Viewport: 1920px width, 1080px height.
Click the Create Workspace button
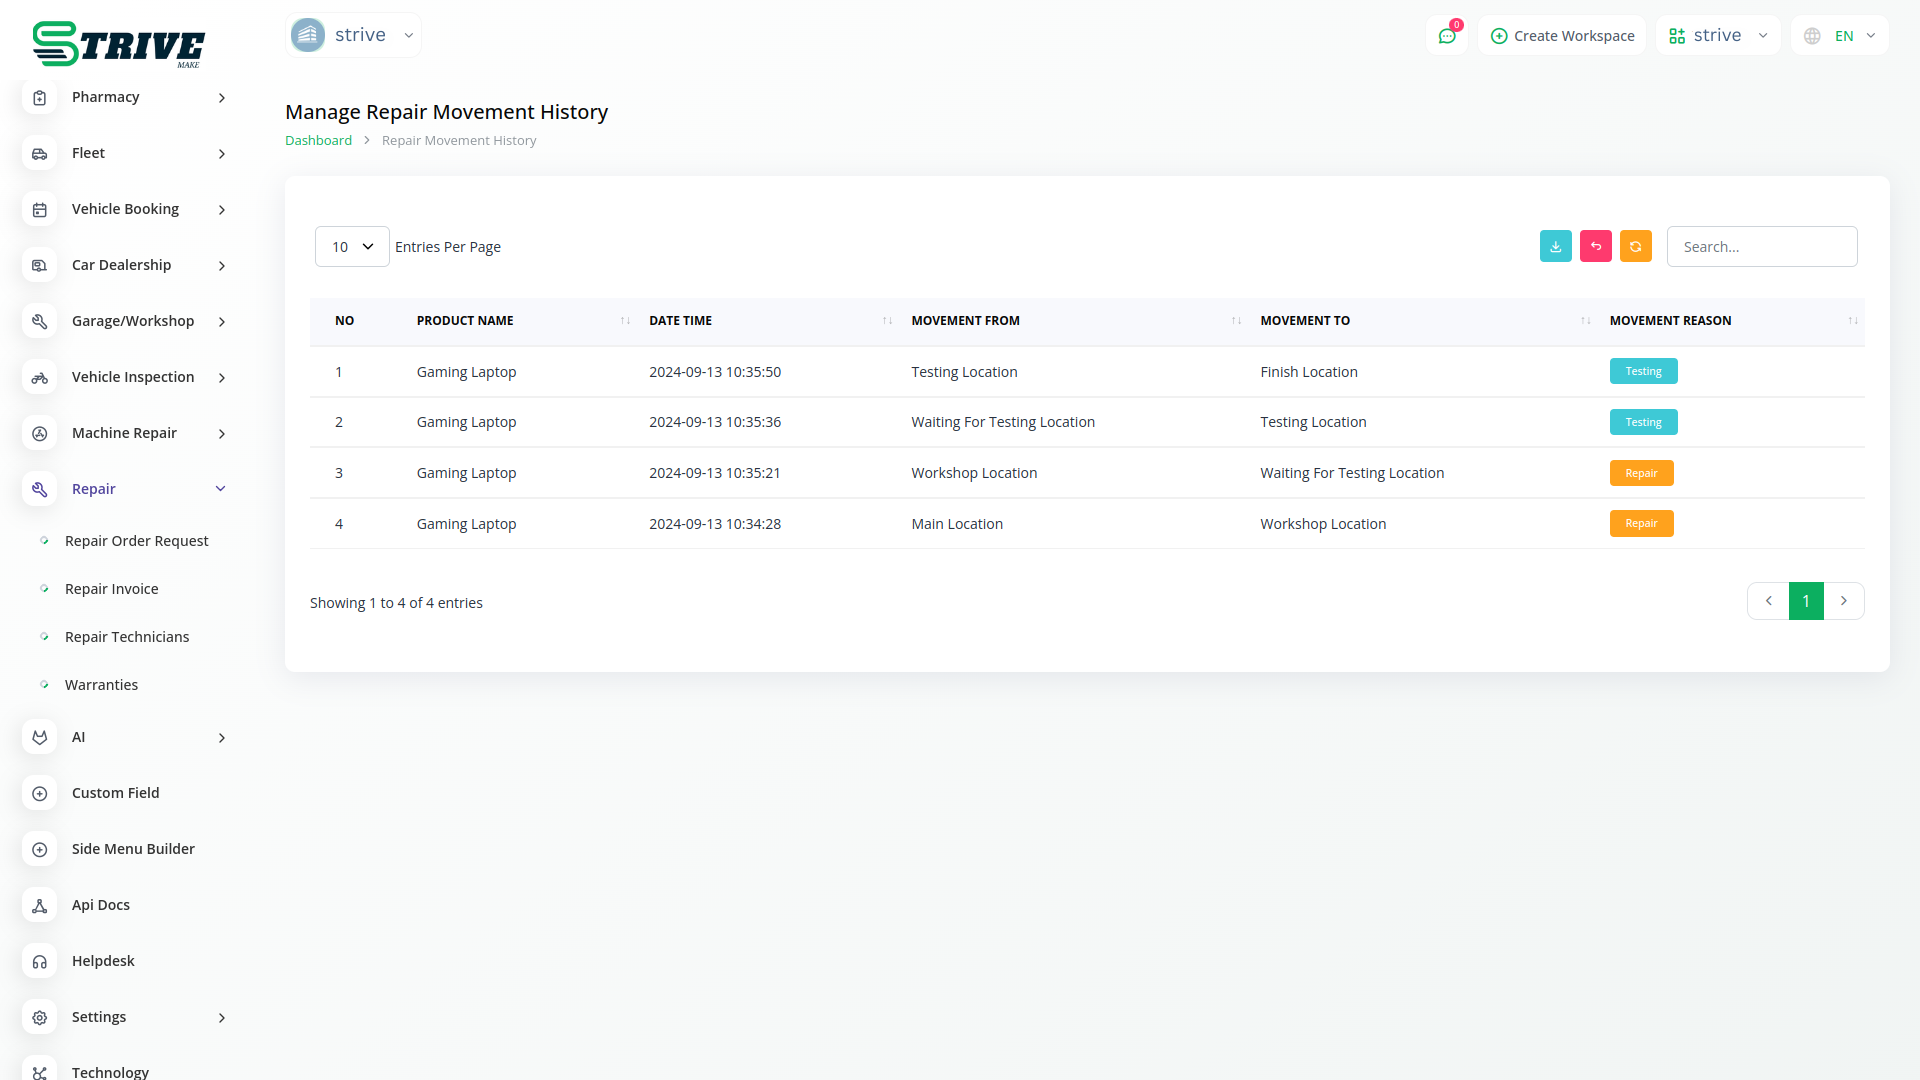point(1562,36)
